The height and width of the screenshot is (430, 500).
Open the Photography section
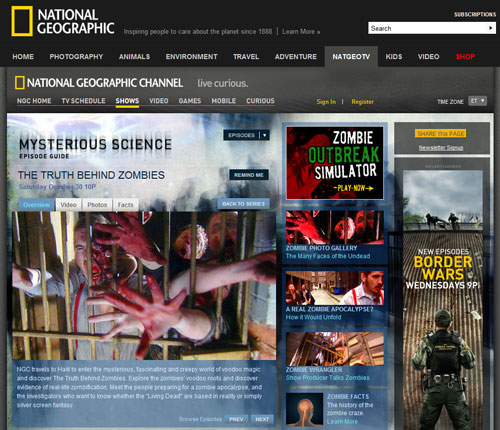[x=76, y=57]
